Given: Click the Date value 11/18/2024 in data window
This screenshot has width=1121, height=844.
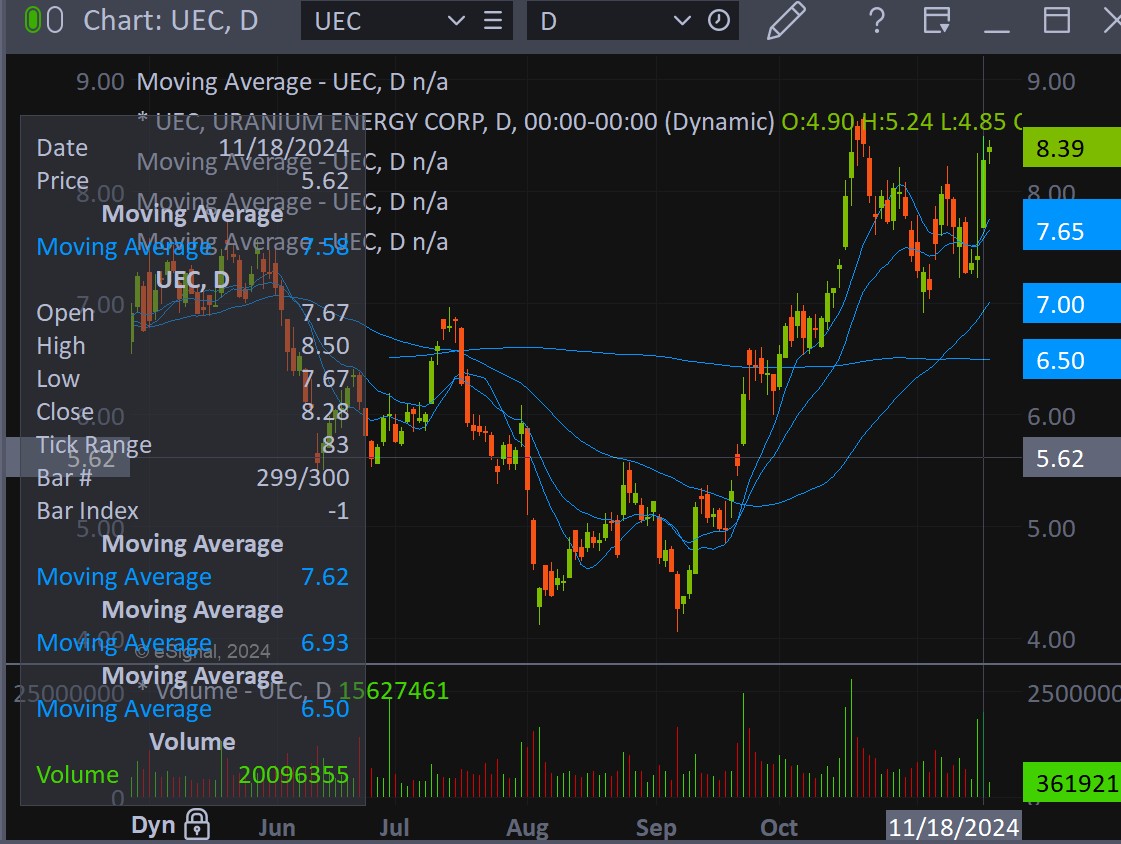Looking at the screenshot, I should 283,147.
